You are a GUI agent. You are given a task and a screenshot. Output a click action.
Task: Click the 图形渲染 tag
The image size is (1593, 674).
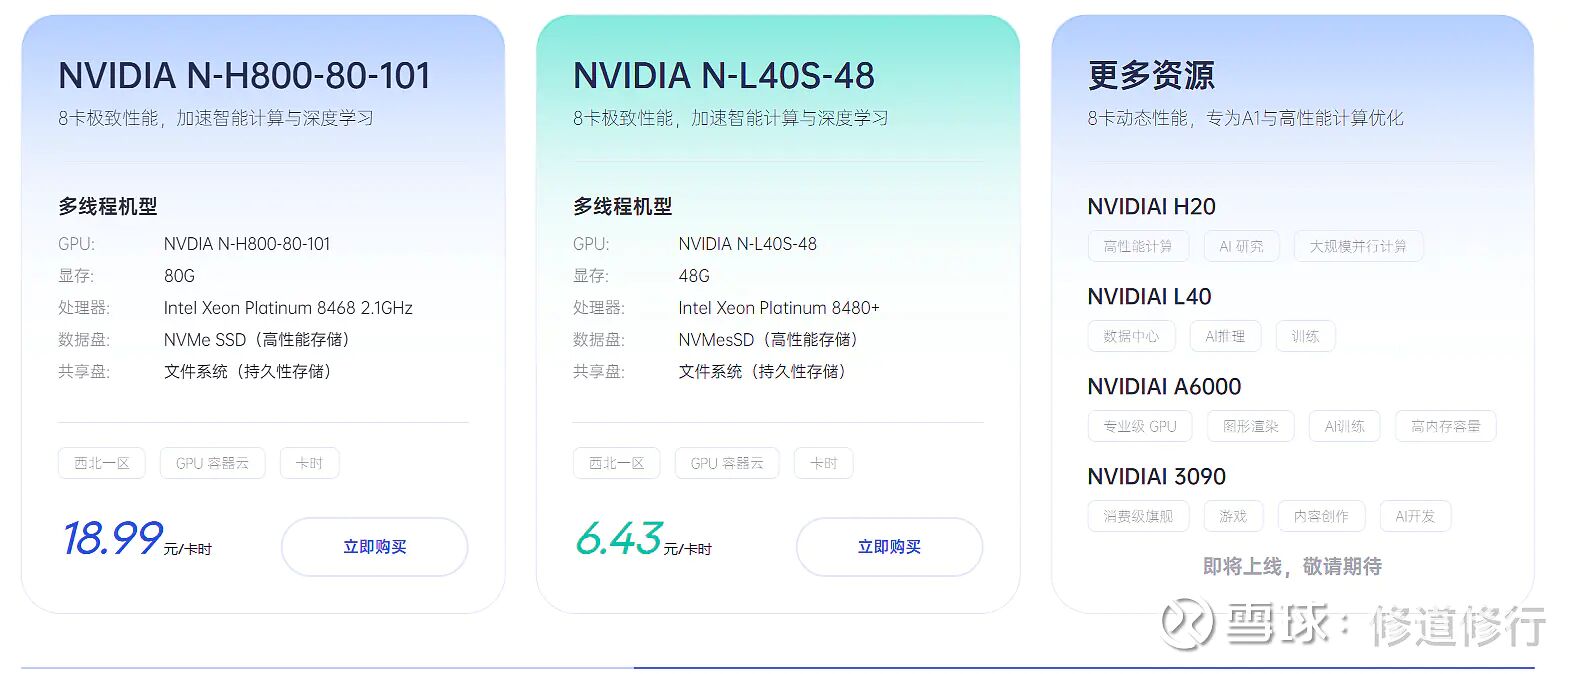click(x=1250, y=426)
